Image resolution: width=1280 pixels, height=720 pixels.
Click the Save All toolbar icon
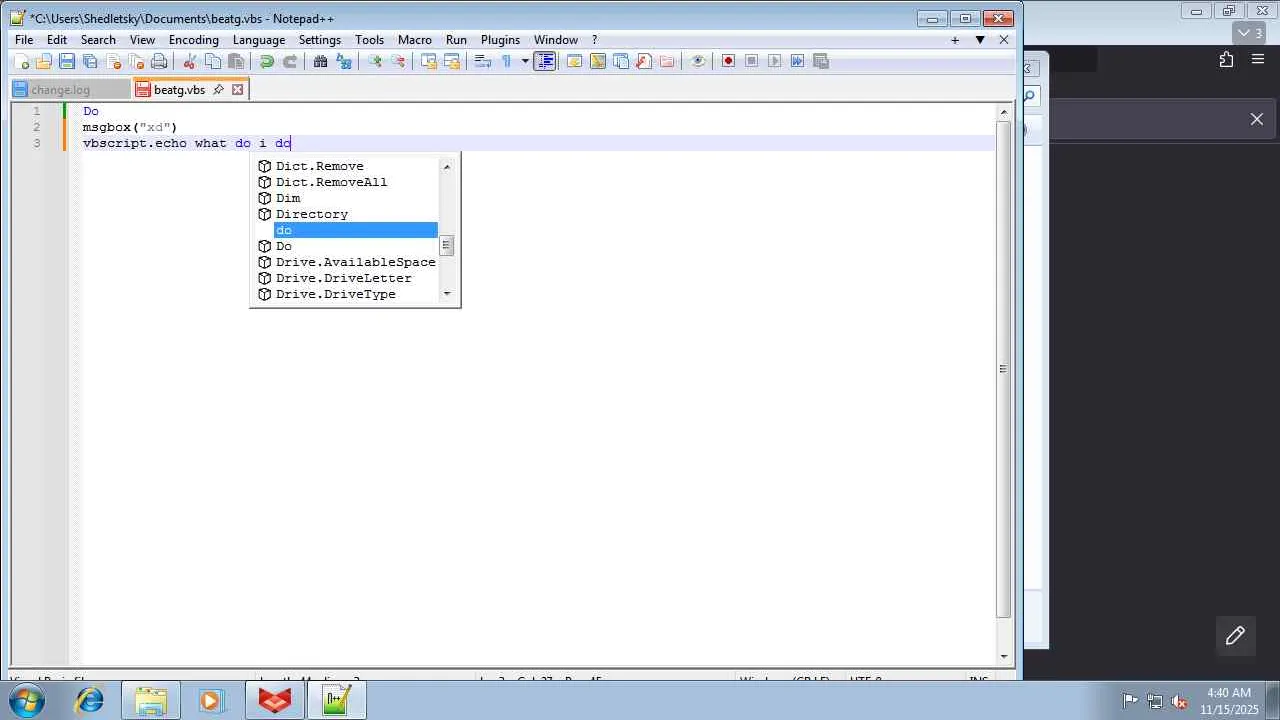90,61
